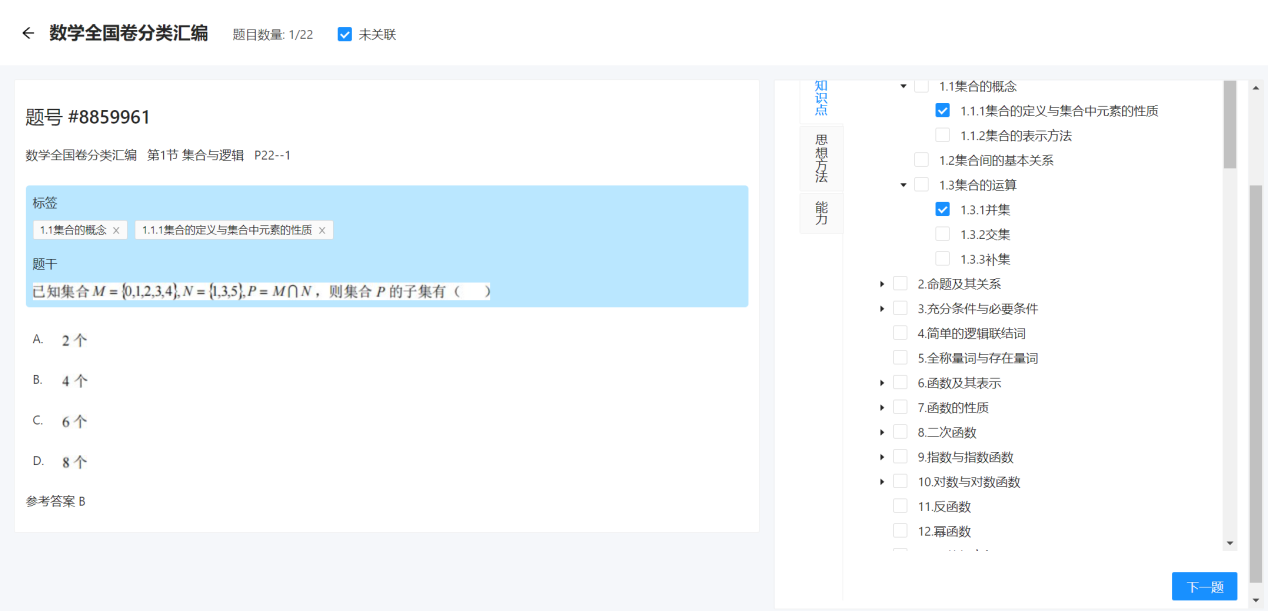The image size is (1268, 611).
Task: Collapse the 1.3集合的运算 tree node
Action: (903, 184)
